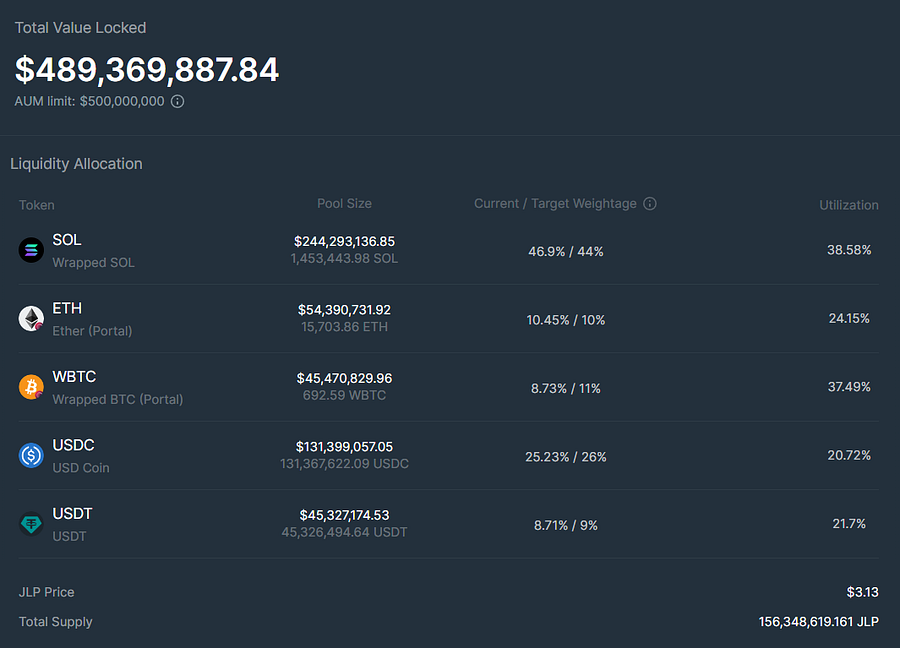Open the Ether (Portal) token name

92,331
